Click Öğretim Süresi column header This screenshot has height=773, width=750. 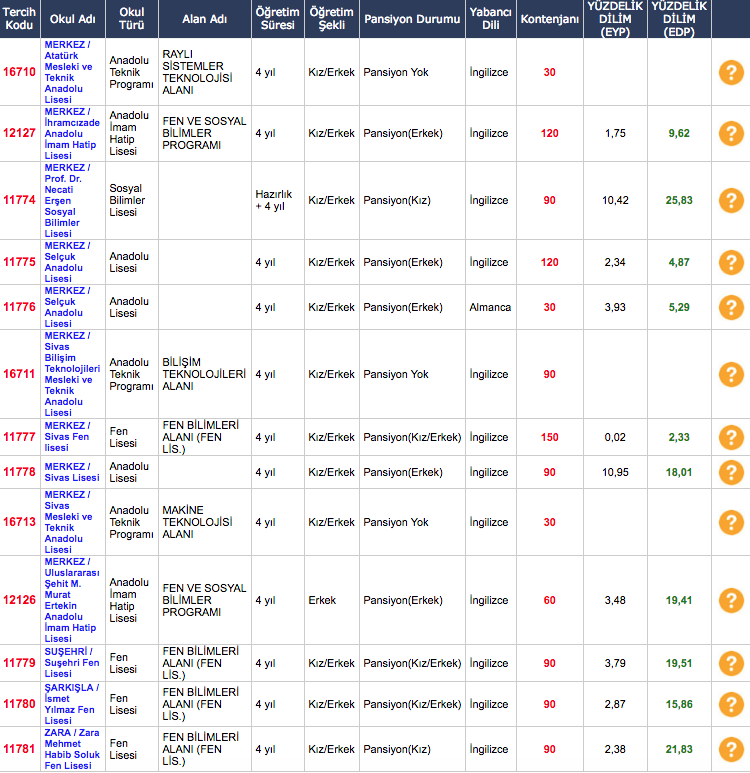[x=278, y=19]
